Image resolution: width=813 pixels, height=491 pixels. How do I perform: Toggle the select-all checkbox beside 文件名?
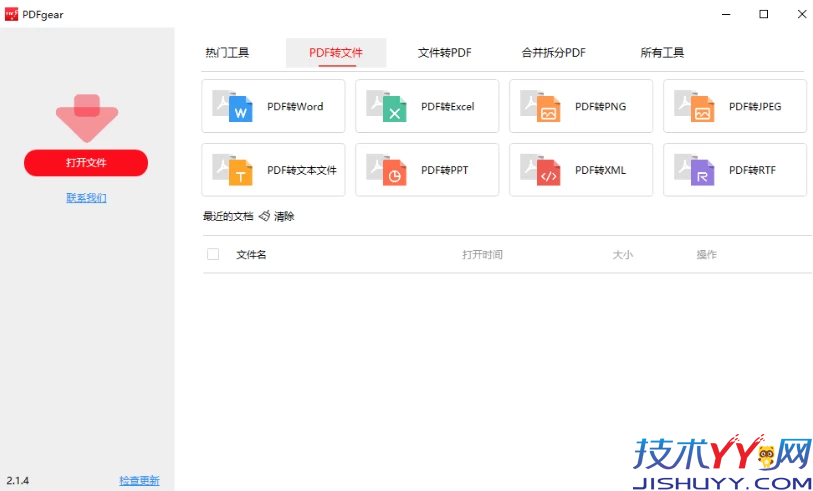[213, 254]
